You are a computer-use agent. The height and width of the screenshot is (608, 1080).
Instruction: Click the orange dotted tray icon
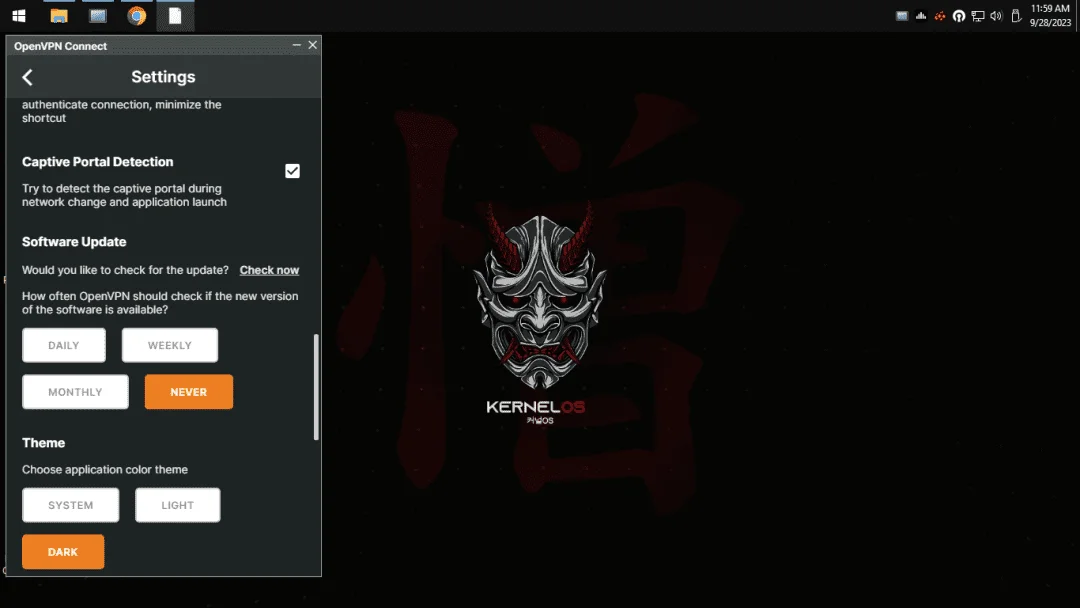(x=939, y=16)
